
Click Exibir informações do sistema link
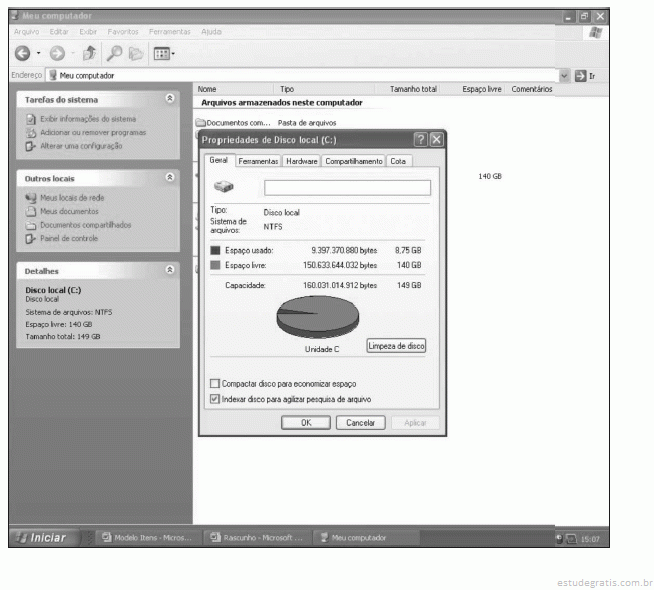[x=88, y=119]
